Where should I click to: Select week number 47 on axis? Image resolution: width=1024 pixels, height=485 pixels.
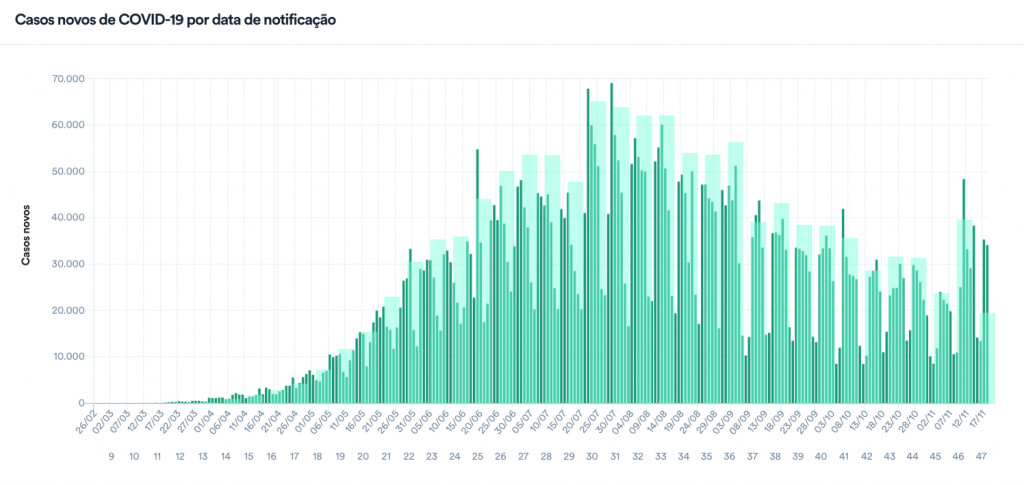(981, 457)
